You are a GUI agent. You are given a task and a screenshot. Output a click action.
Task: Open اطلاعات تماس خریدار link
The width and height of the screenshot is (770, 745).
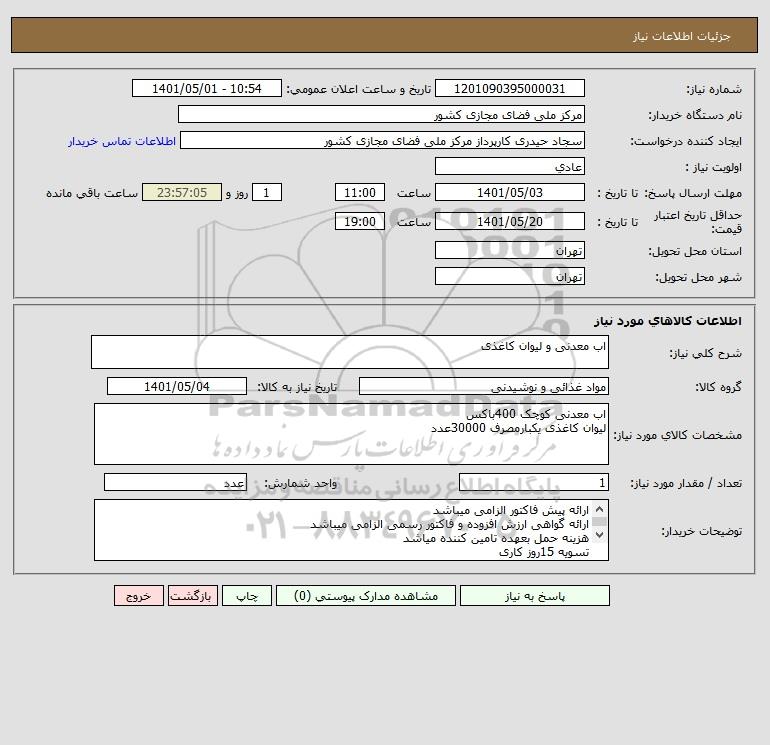[122, 141]
